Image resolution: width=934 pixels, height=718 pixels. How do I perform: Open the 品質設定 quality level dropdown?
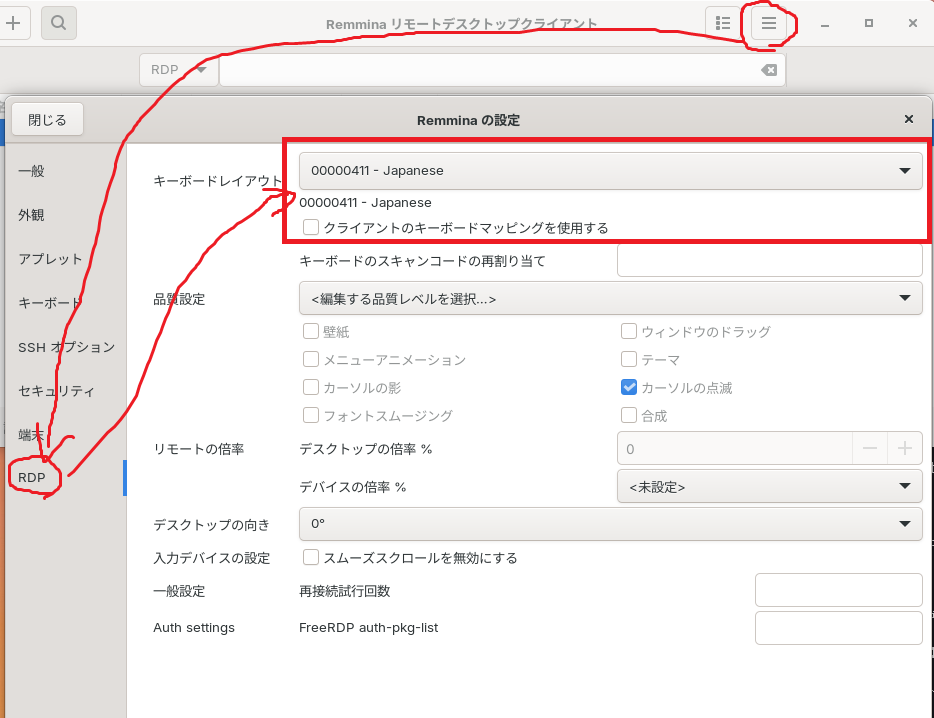611,299
